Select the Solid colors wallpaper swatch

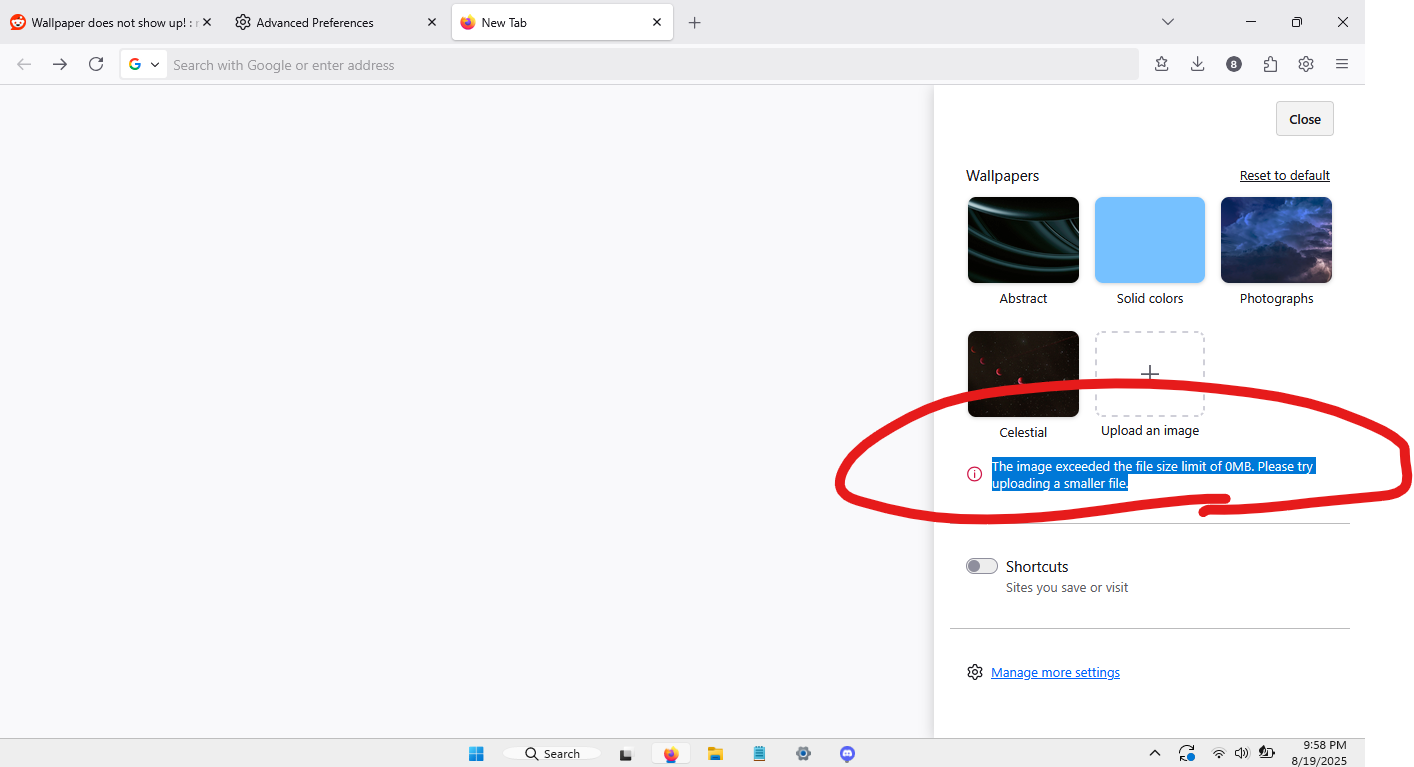1149,240
